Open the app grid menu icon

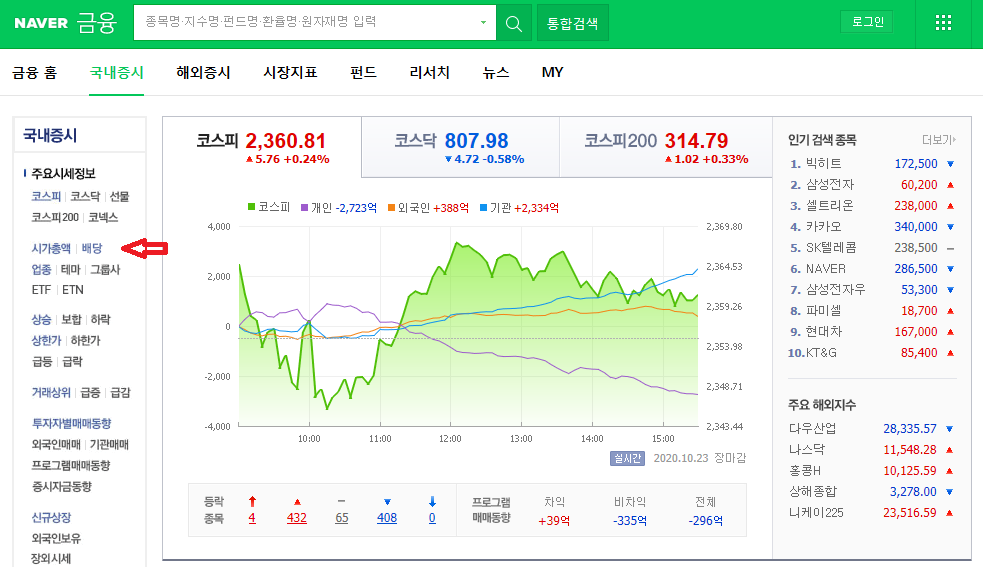coord(943,23)
